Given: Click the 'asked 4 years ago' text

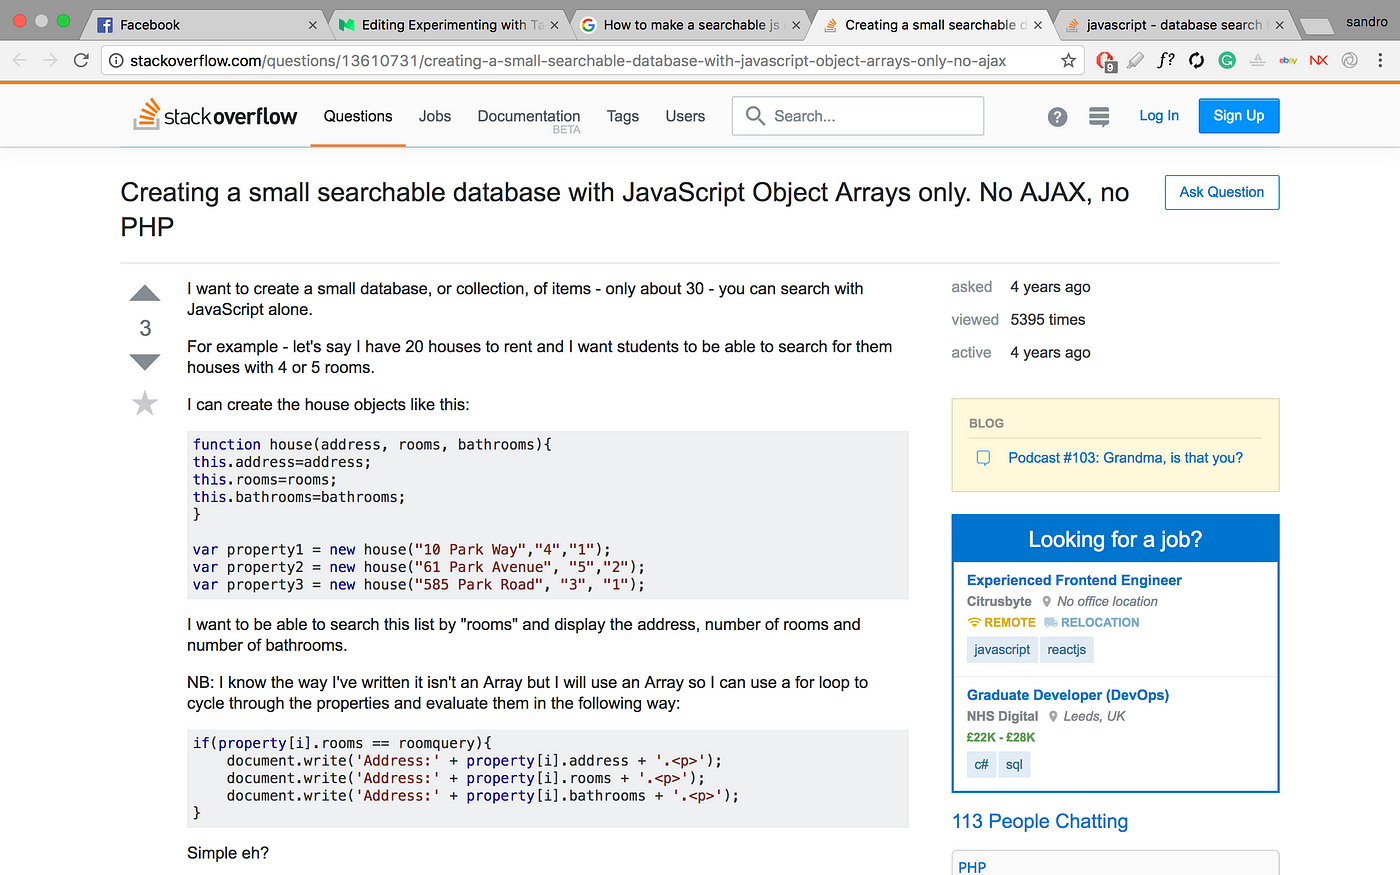Looking at the screenshot, I should pos(1021,287).
